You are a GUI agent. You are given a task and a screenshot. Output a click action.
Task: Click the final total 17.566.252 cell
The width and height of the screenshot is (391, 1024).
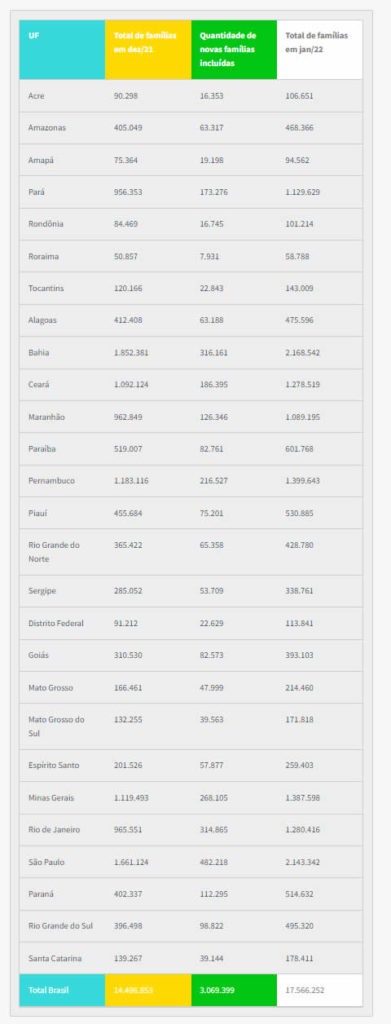coord(320,990)
